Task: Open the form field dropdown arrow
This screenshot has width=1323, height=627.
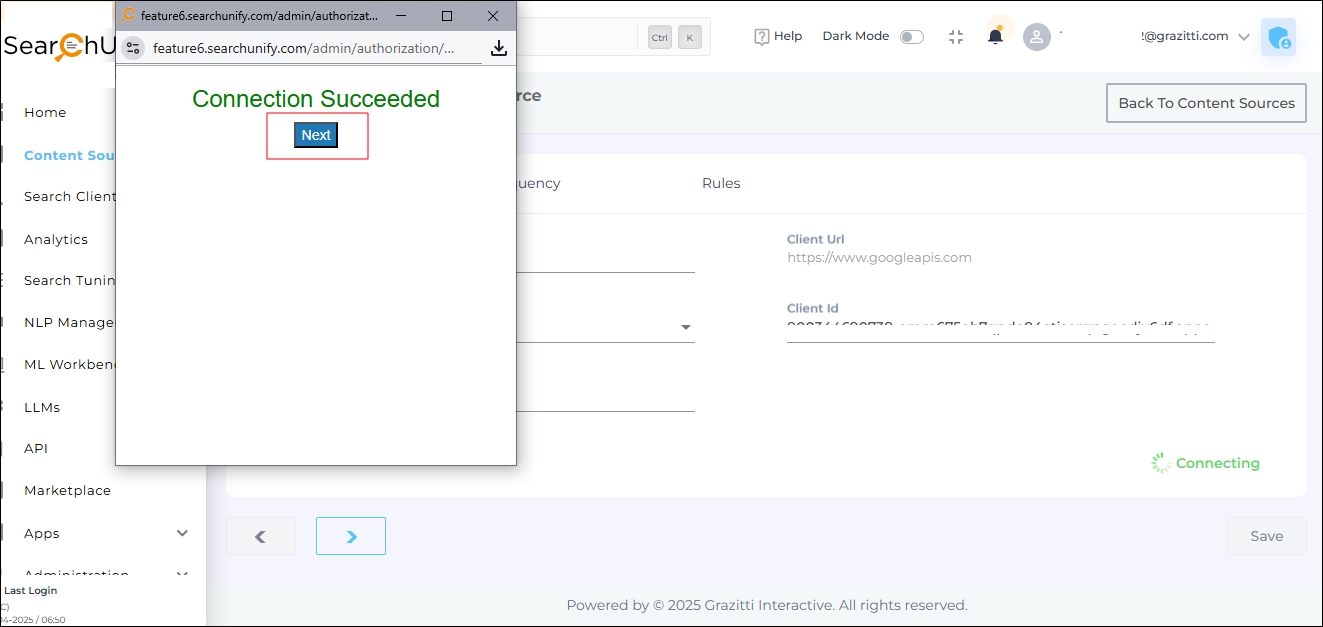Action: (686, 327)
